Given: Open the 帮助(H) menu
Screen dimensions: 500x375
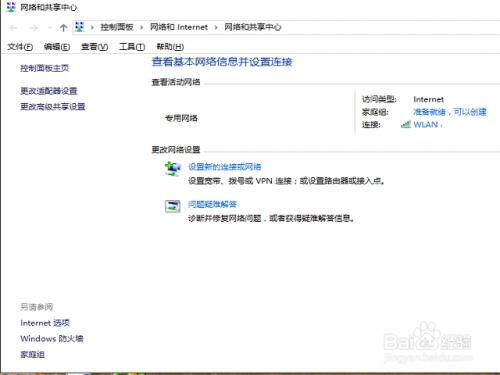Looking at the screenshot, I should 170,47.
